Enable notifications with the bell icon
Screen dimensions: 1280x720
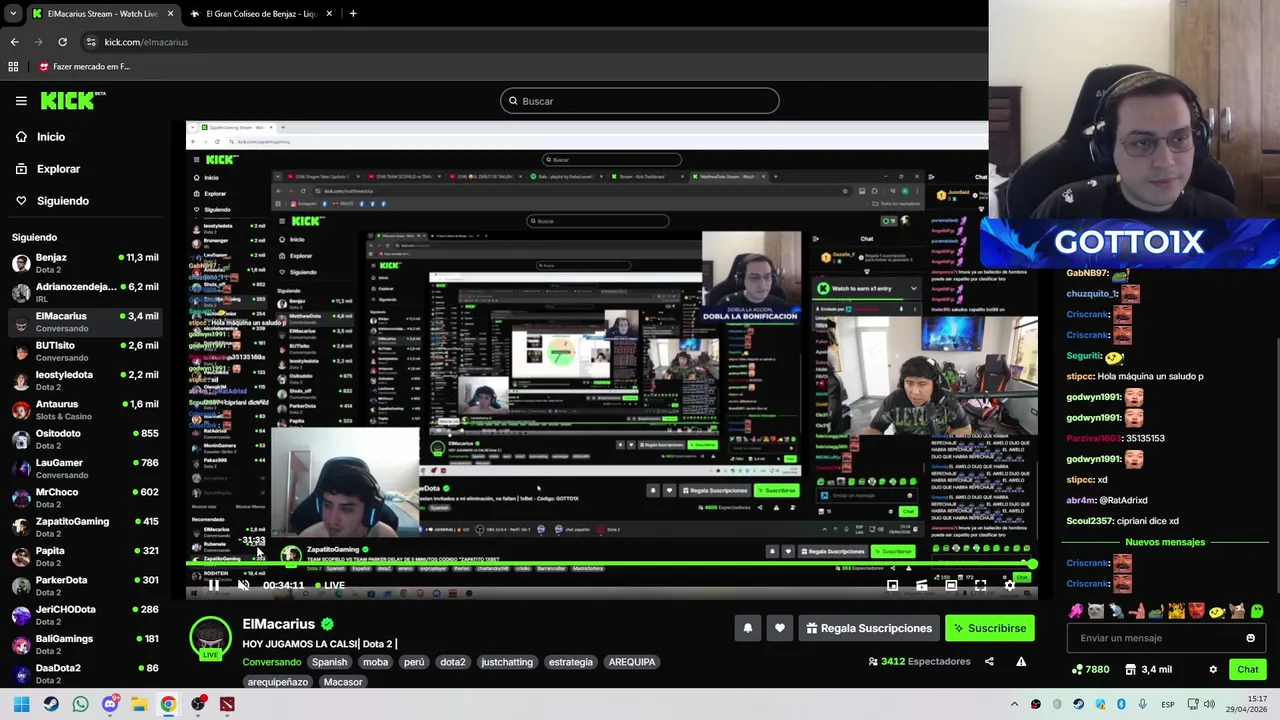pos(747,628)
